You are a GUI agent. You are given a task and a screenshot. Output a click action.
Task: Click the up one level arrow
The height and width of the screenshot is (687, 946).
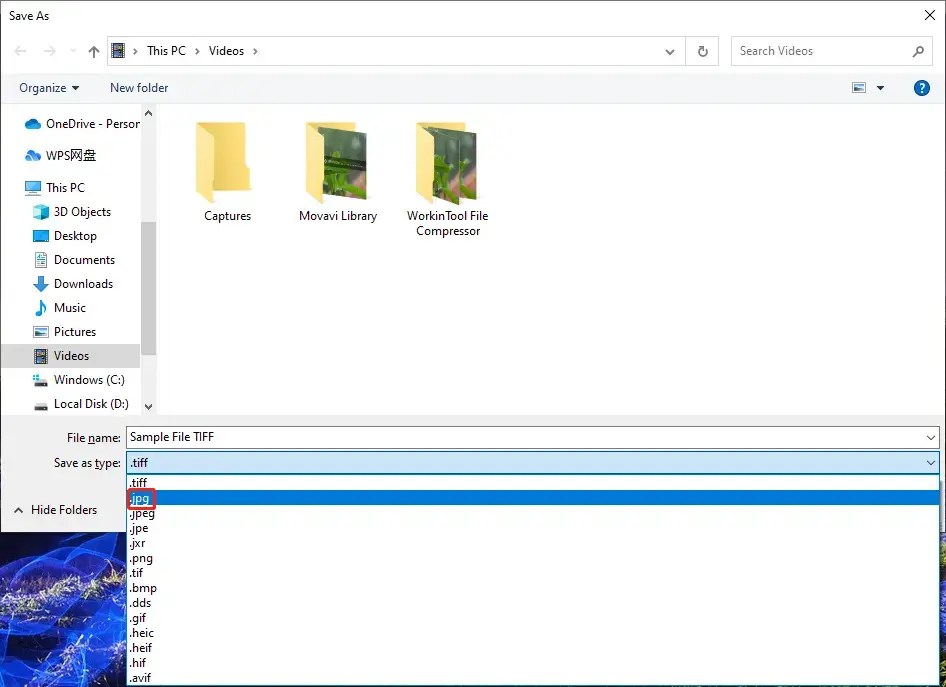(93, 50)
